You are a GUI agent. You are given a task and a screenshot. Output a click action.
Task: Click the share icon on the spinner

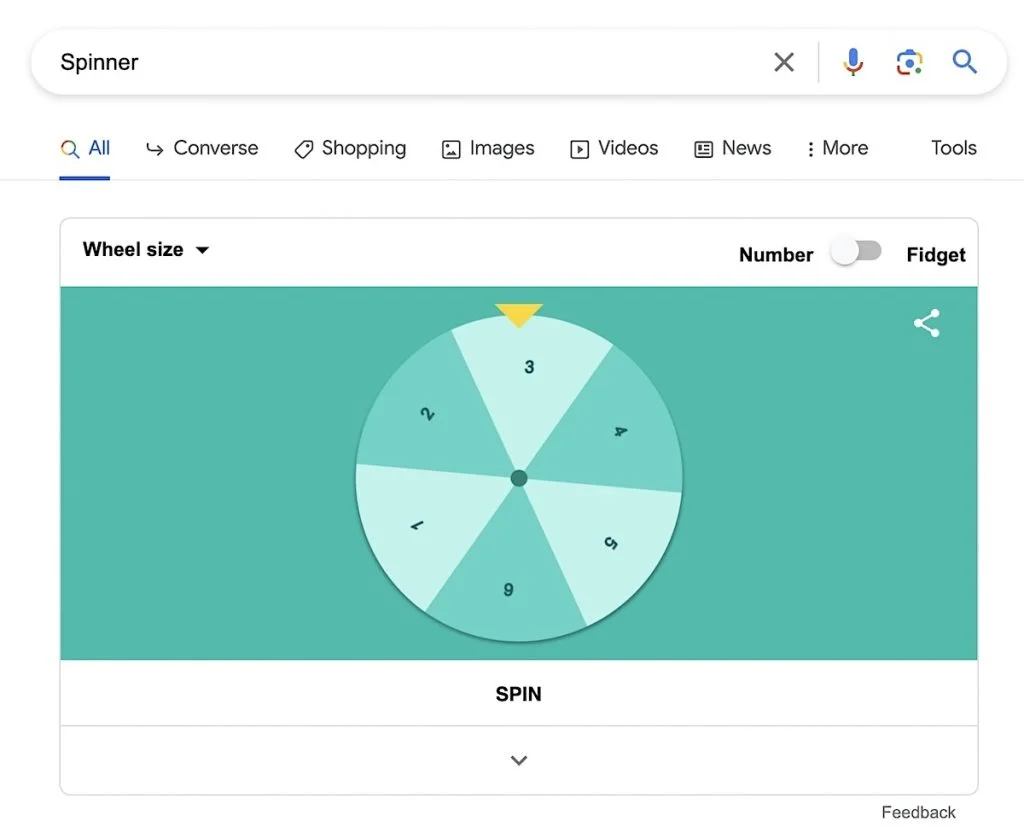[x=926, y=323]
